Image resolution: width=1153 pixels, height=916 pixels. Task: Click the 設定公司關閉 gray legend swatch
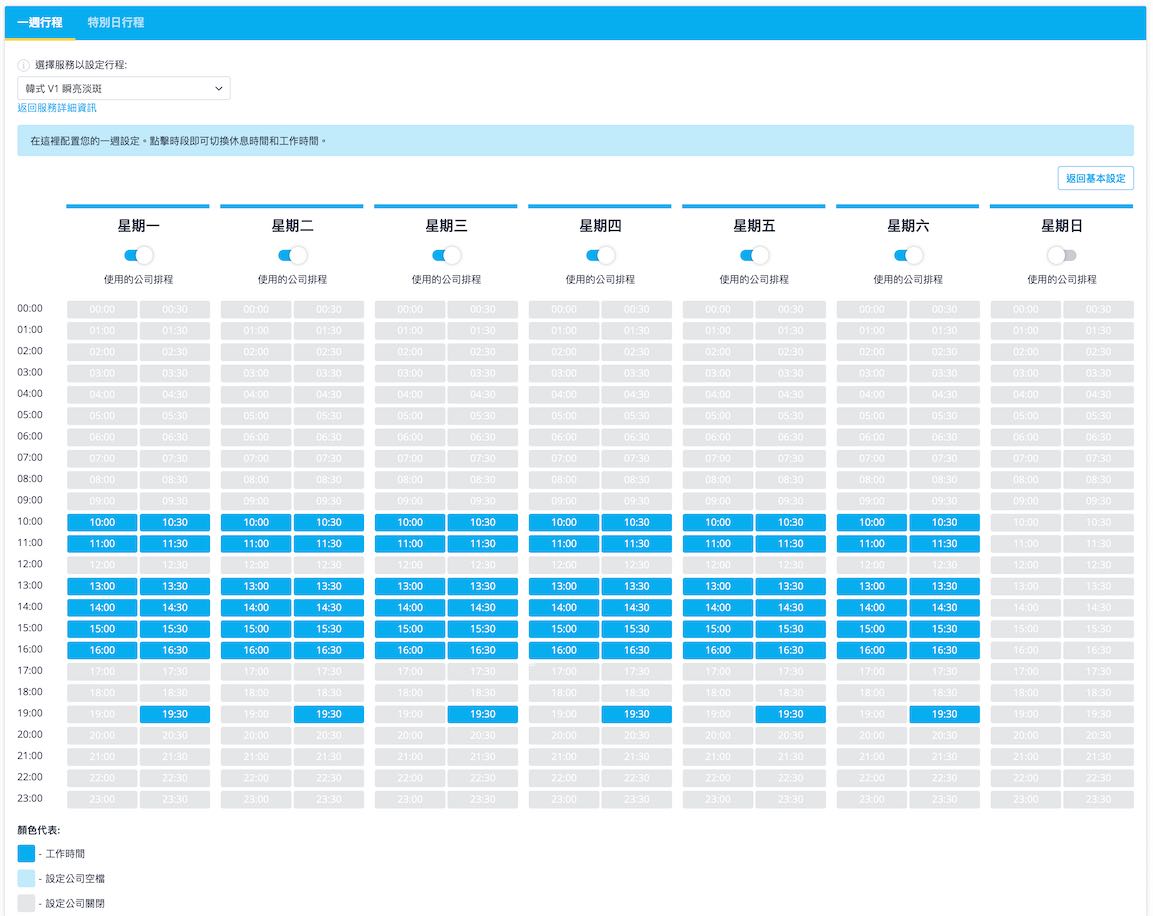tap(26, 904)
